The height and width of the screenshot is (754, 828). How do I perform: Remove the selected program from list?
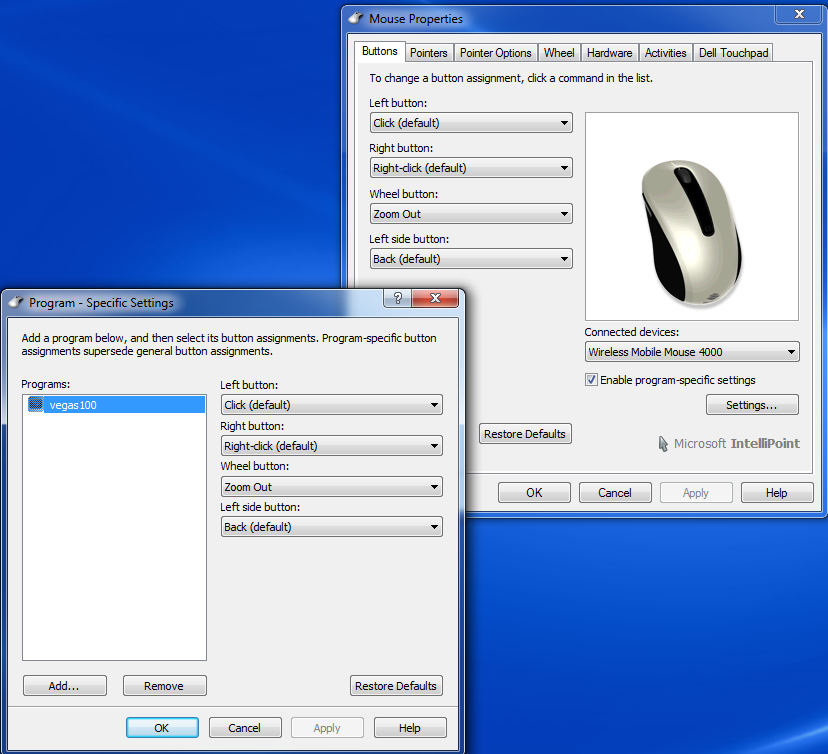pyautogui.click(x=164, y=686)
